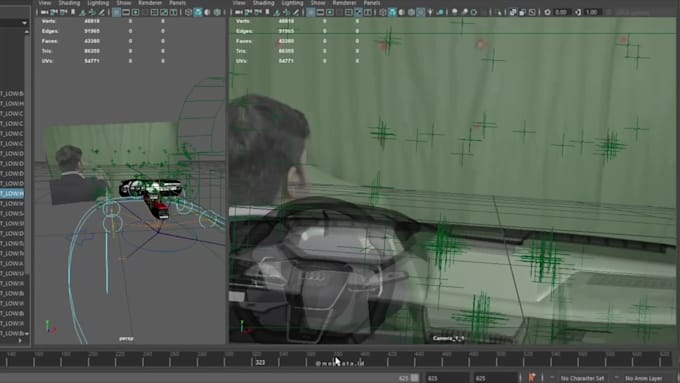
Task: Toggle Screen Space Ambient Occlusion in Camera_1_1 panel
Action: tap(454, 12)
